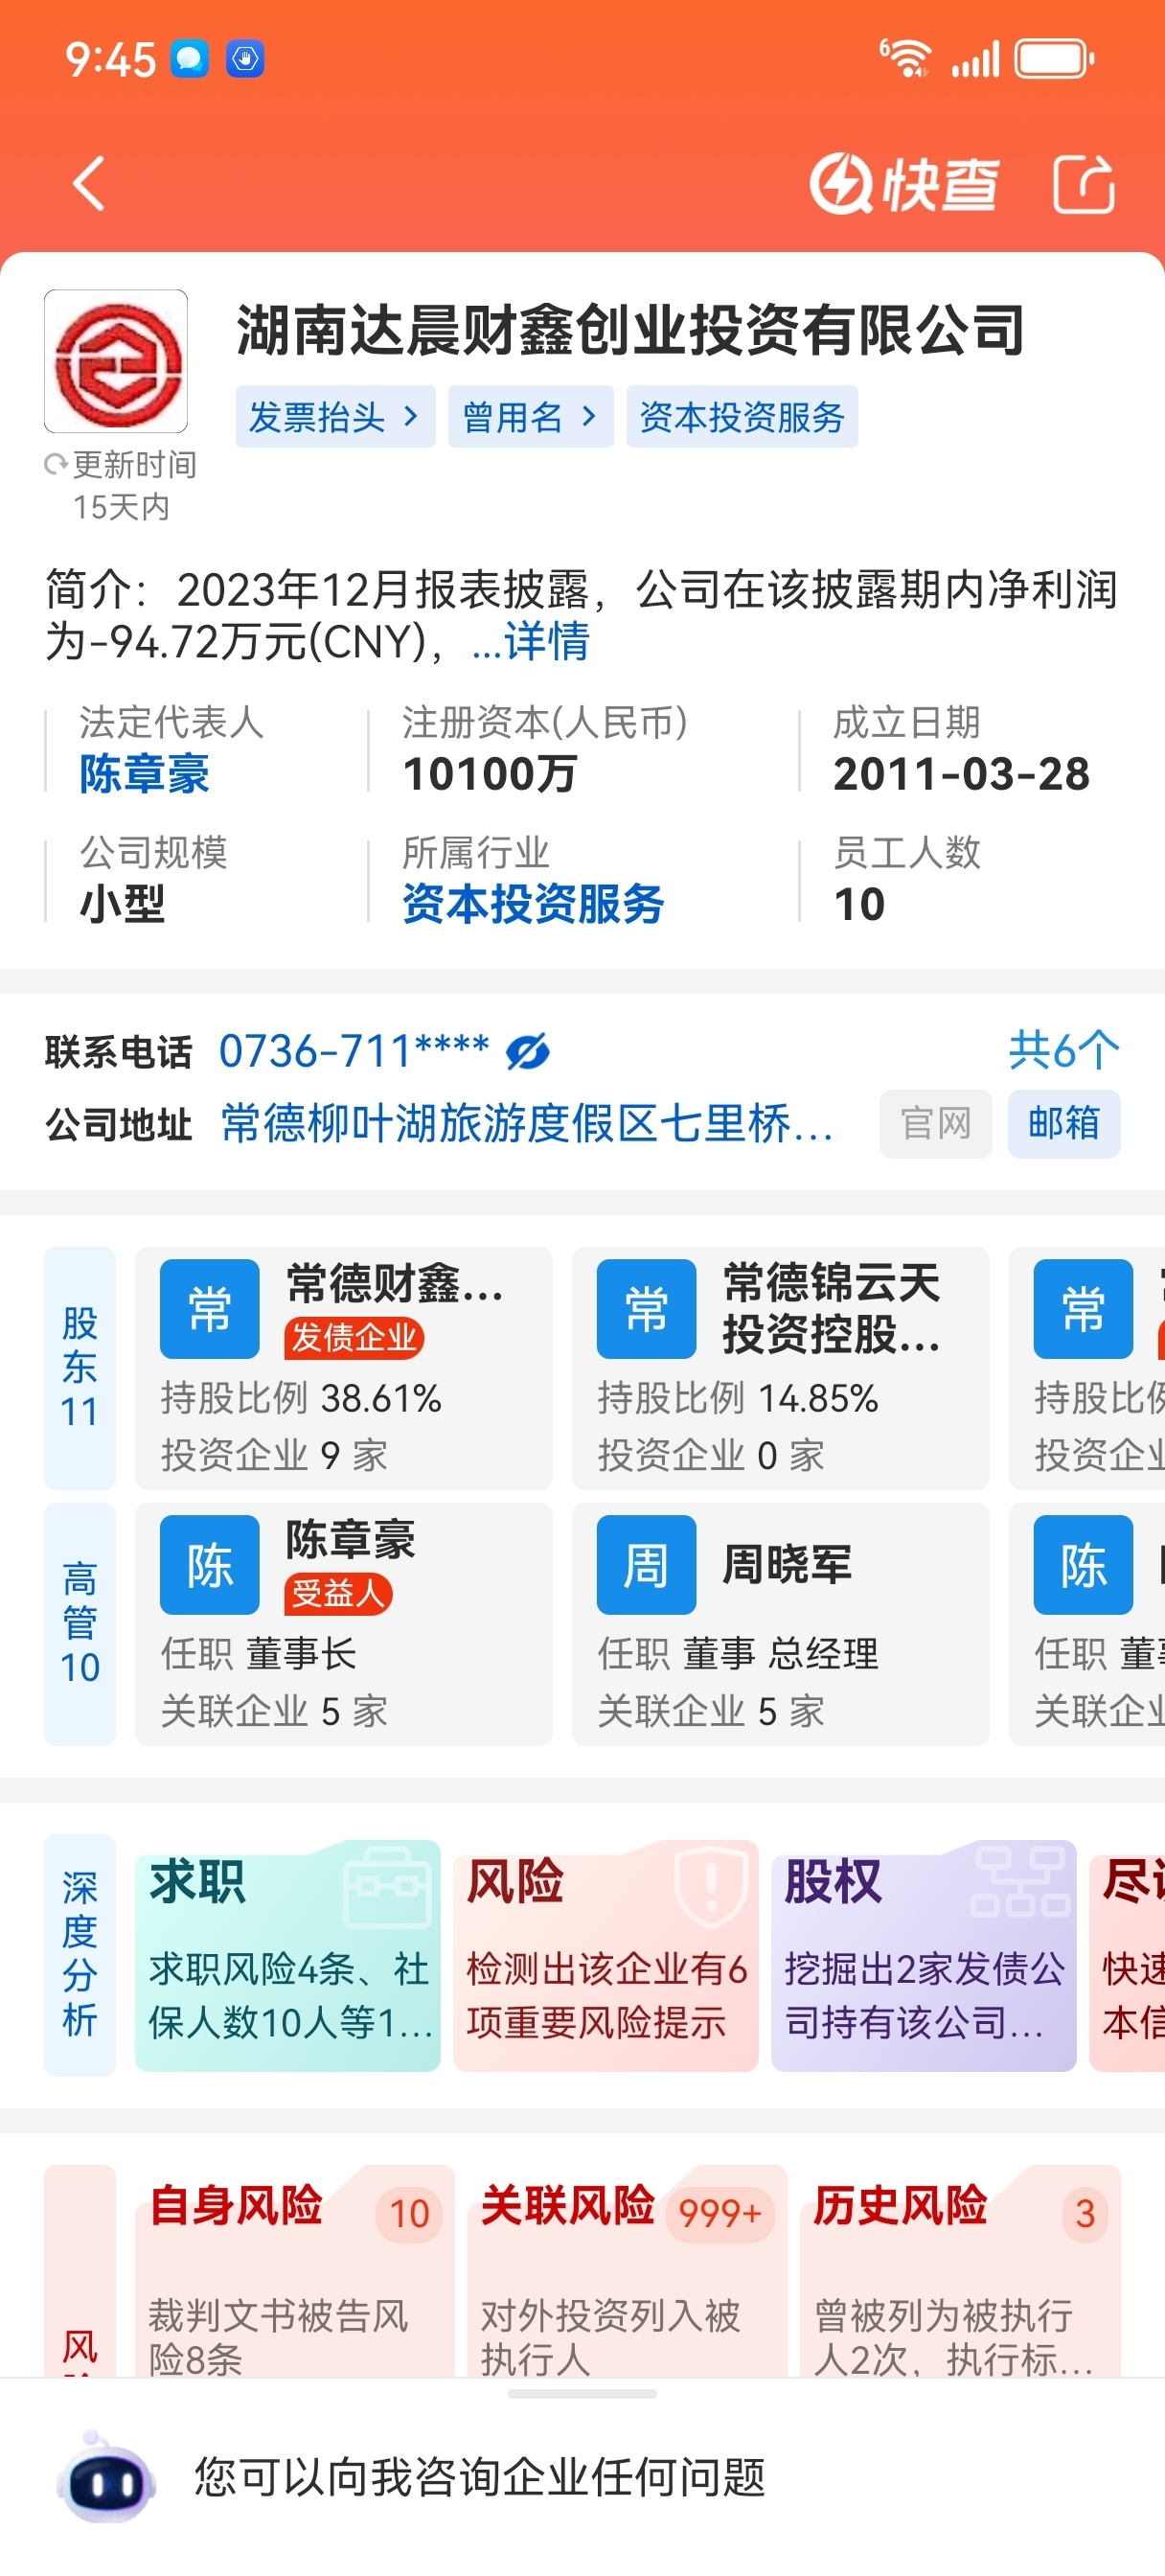This screenshot has height=2576, width=1165.
Task: Open company address 常德柳叶湖旅游度假区
Action: [526, 1124]
